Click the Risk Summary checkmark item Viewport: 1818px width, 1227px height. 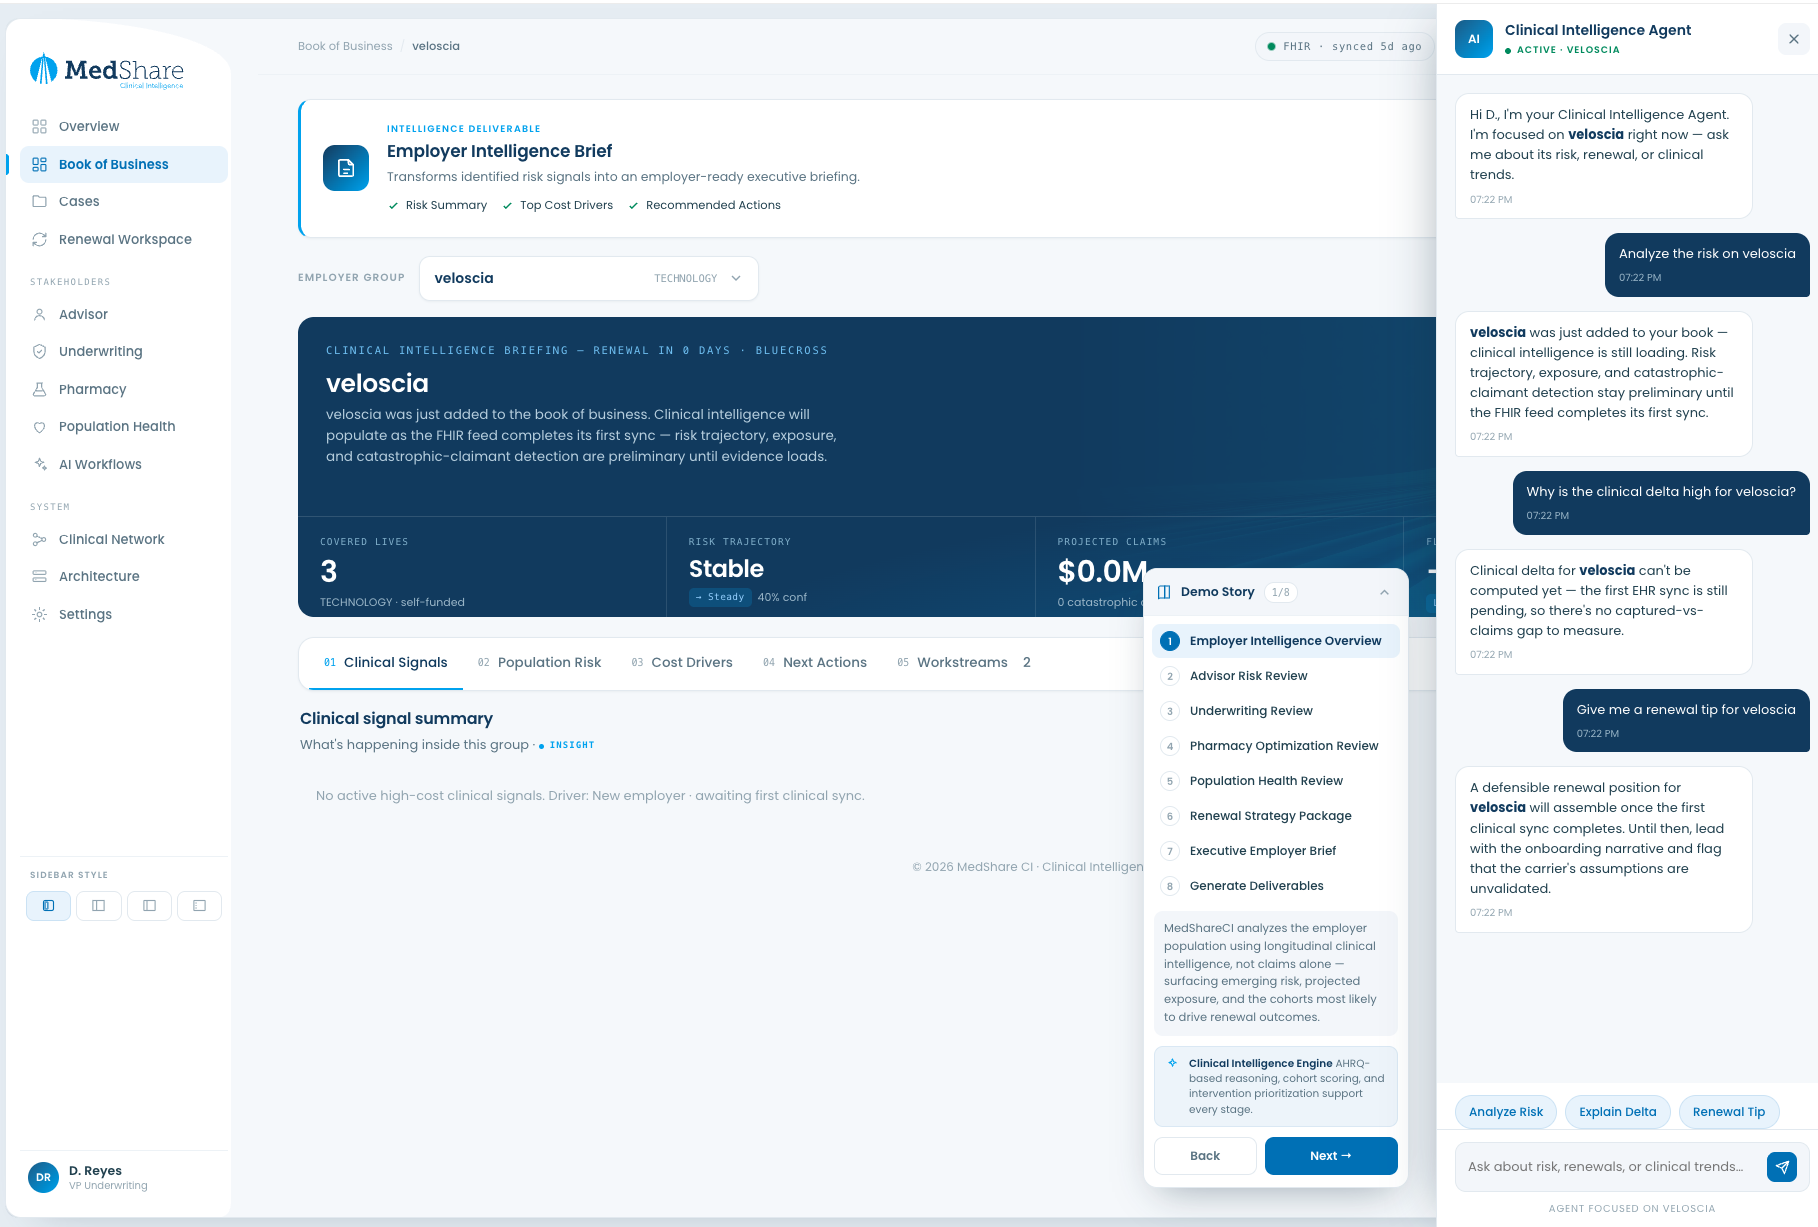click(438, 205)
